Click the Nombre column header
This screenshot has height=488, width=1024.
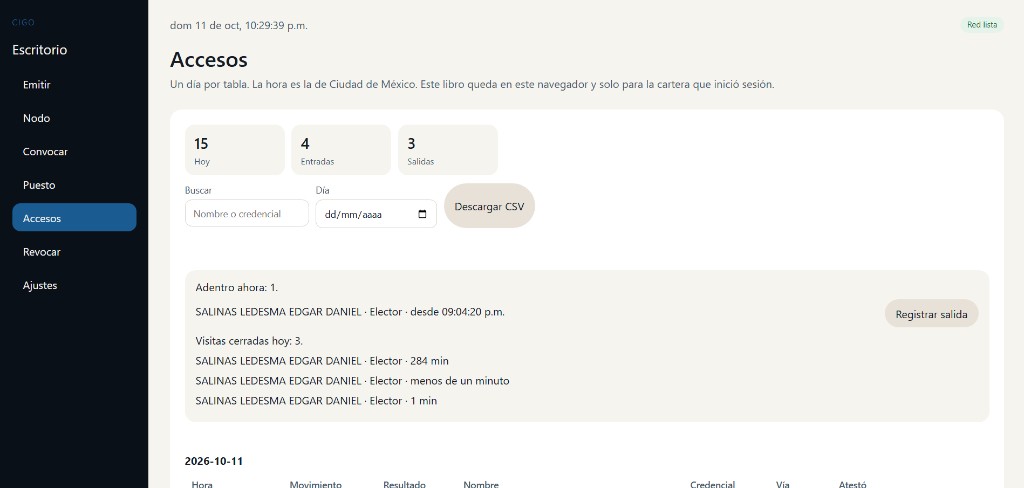pos(481,485)
